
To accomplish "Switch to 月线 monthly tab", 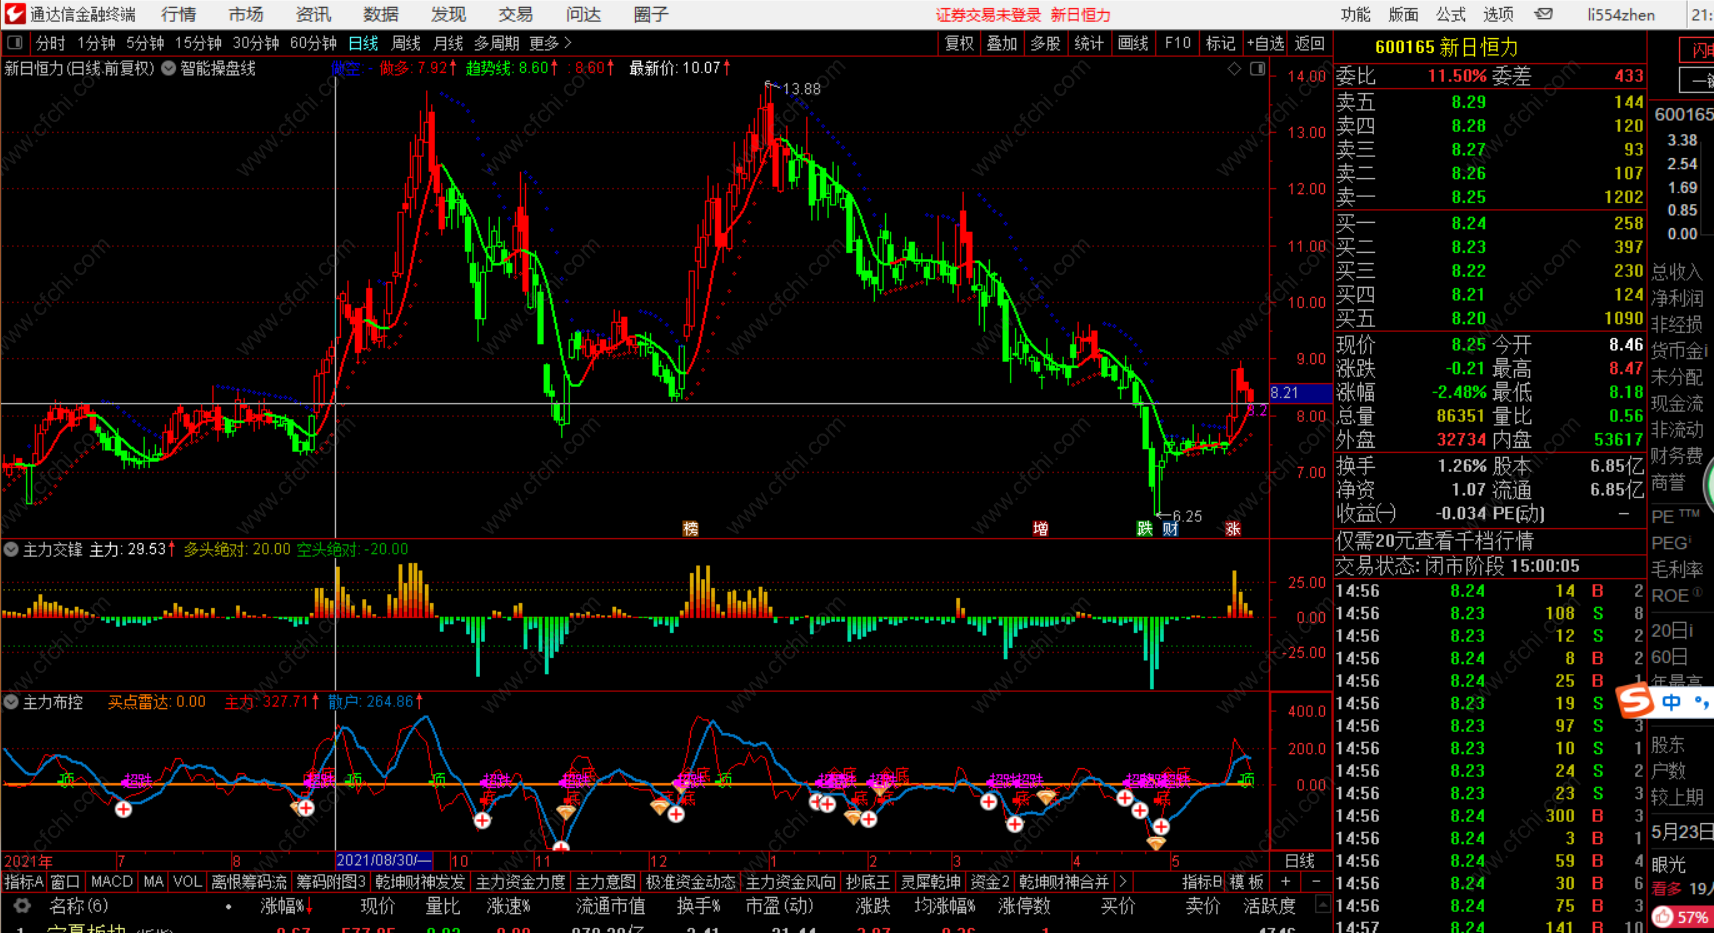I will [448, 43].
